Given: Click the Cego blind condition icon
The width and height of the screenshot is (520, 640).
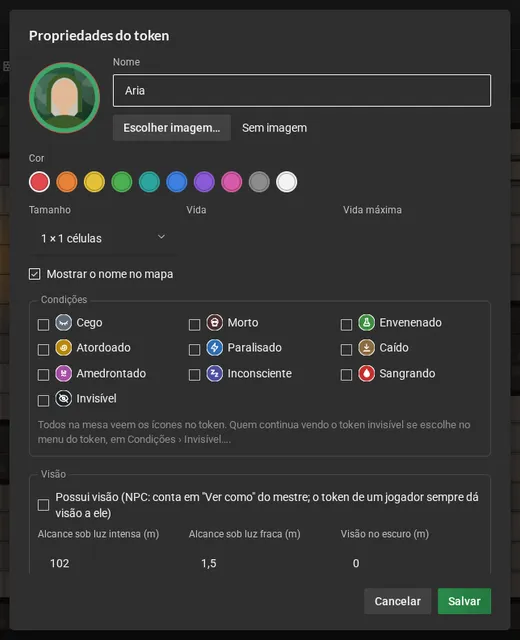Looking at the screenshot, I should click(63, 322).
